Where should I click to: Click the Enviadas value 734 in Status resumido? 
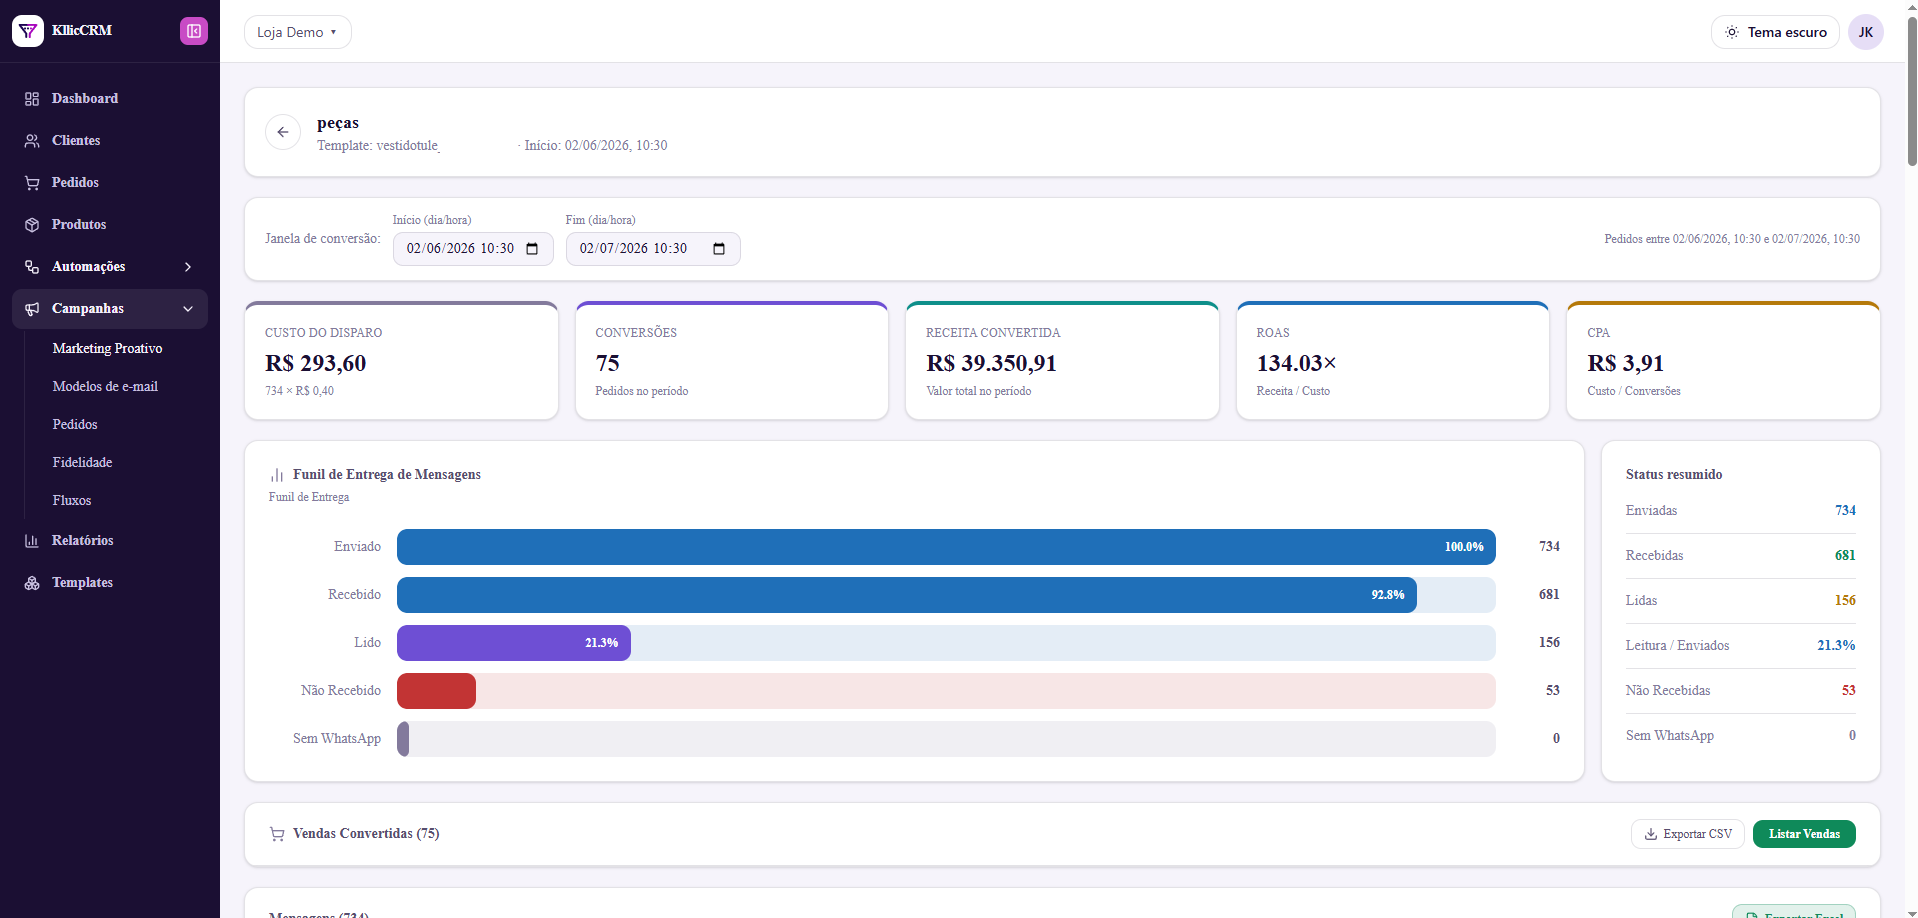click(x=1845, y=511)
